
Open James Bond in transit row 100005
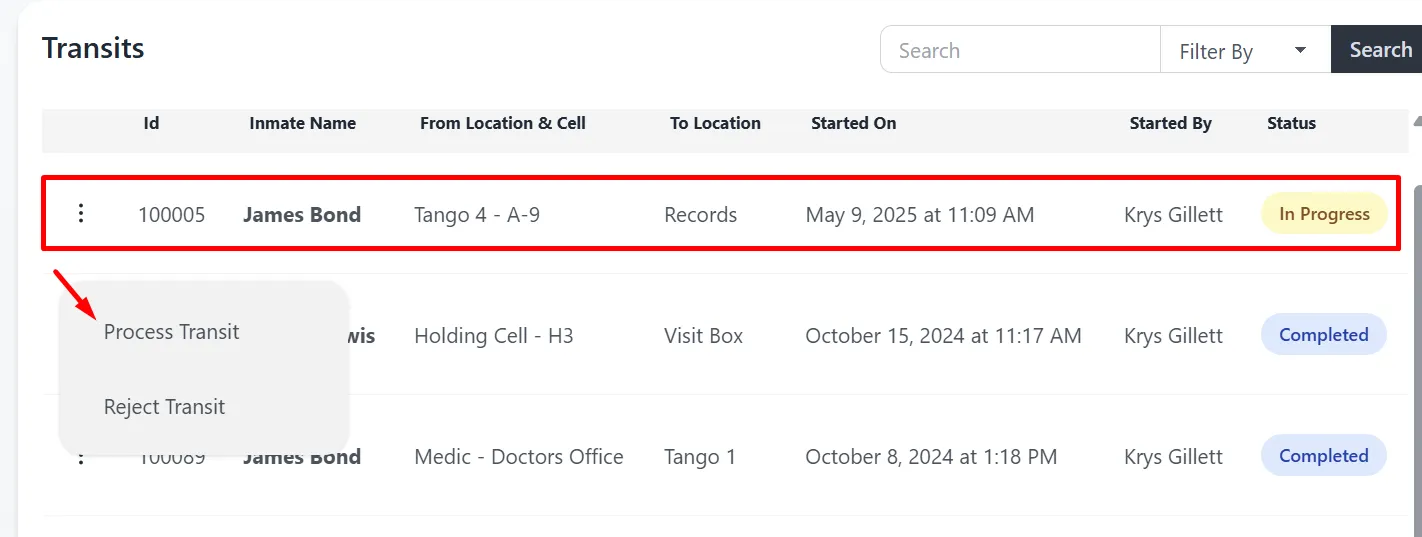[x=301, y=214]
